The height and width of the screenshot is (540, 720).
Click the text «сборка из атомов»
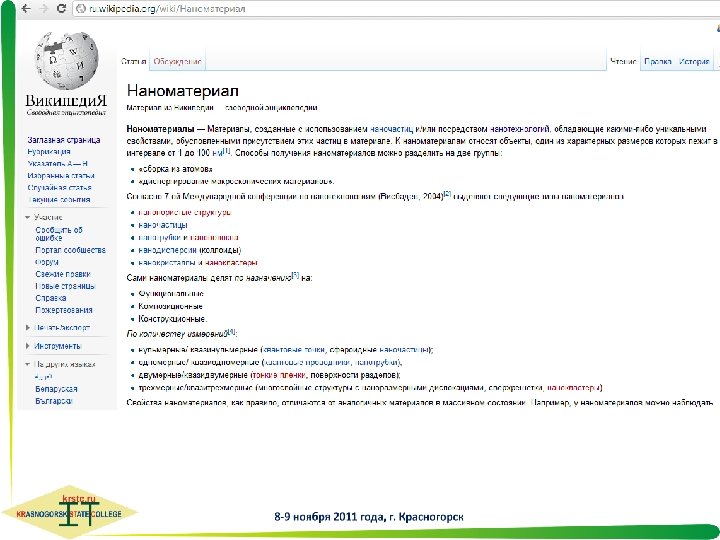[175, 169]
